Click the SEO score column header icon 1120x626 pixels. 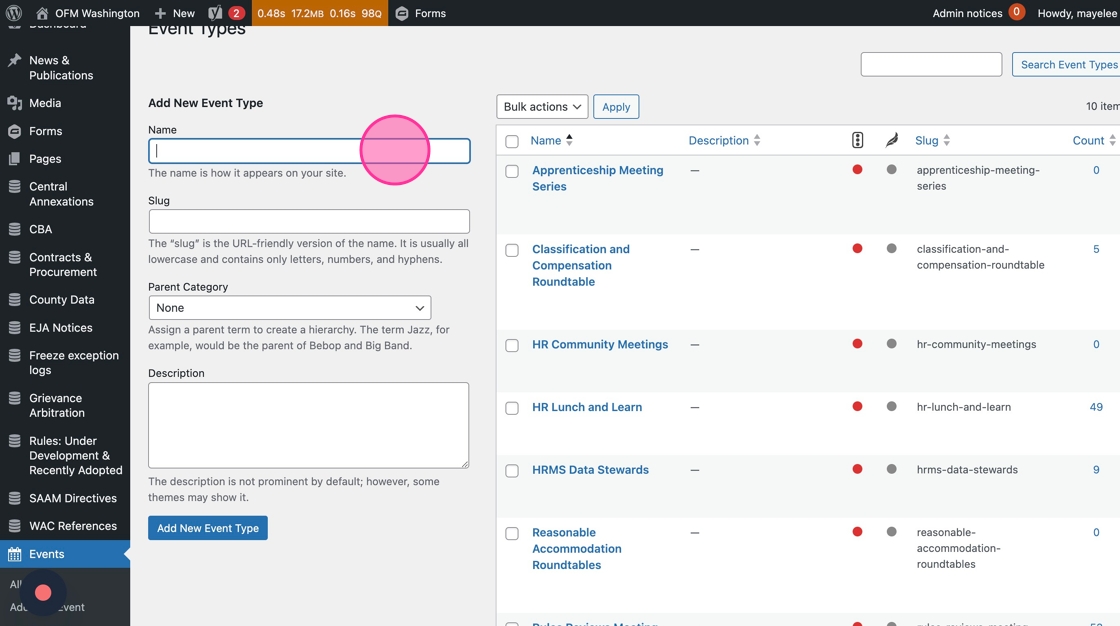coord(857,141)
